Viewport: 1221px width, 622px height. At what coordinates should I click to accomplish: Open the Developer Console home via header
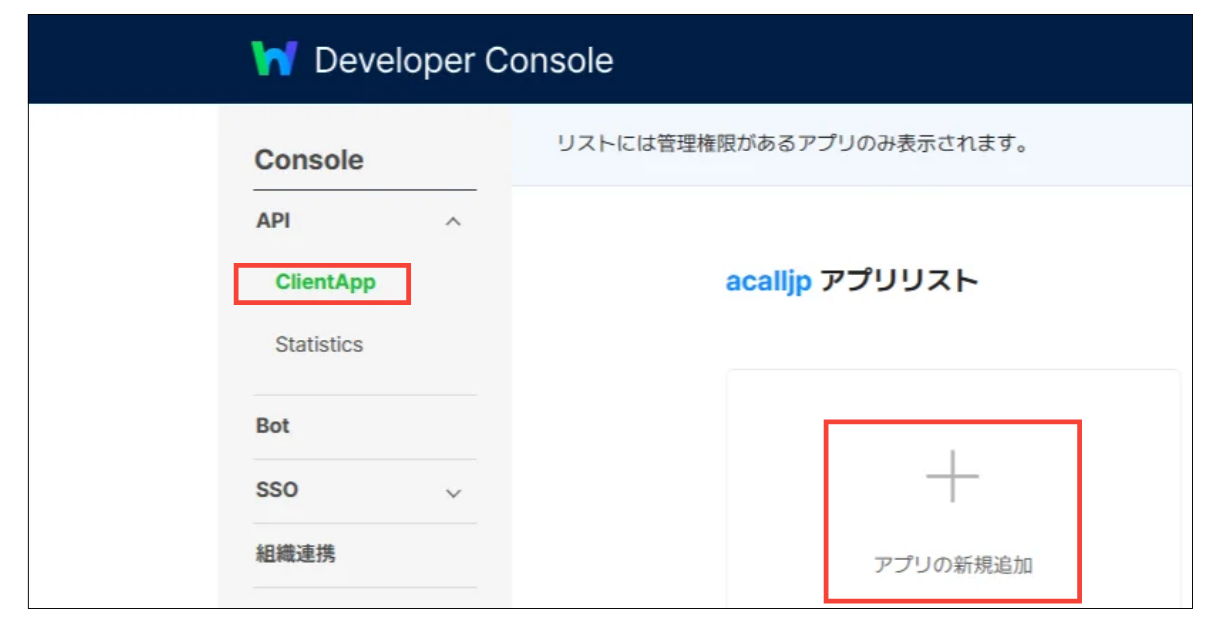463,60
